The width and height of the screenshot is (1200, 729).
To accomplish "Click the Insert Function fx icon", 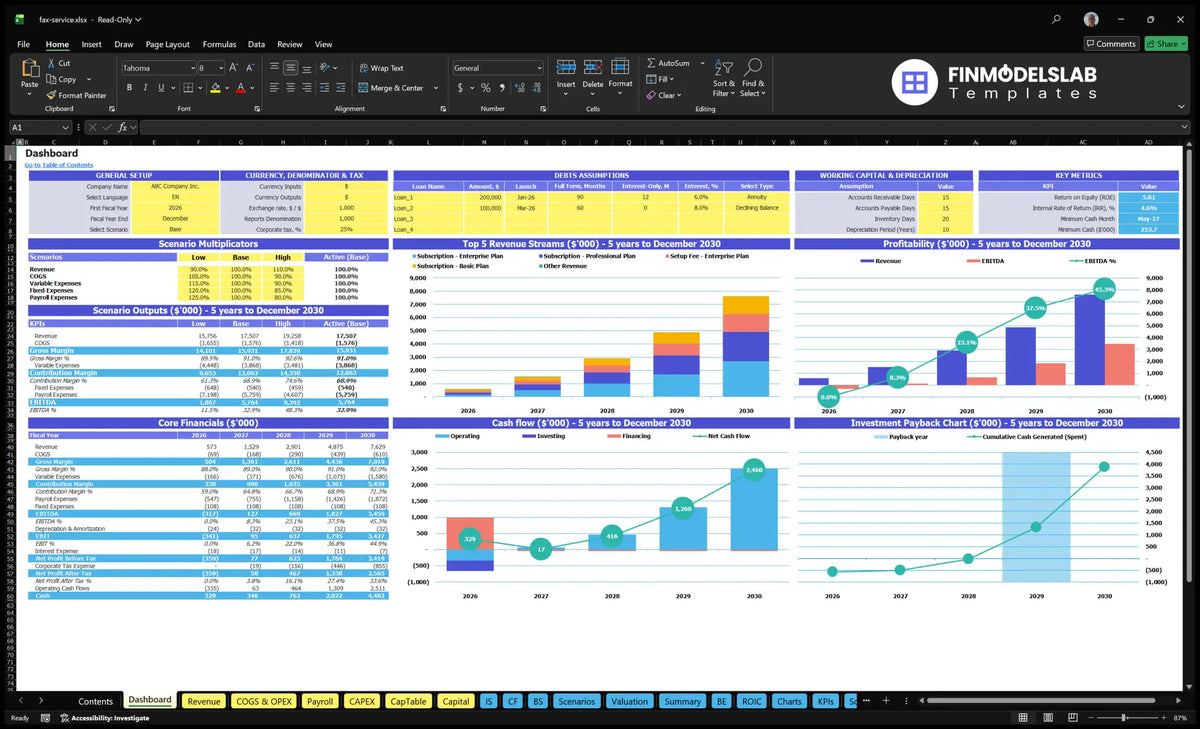I will 123,127.
